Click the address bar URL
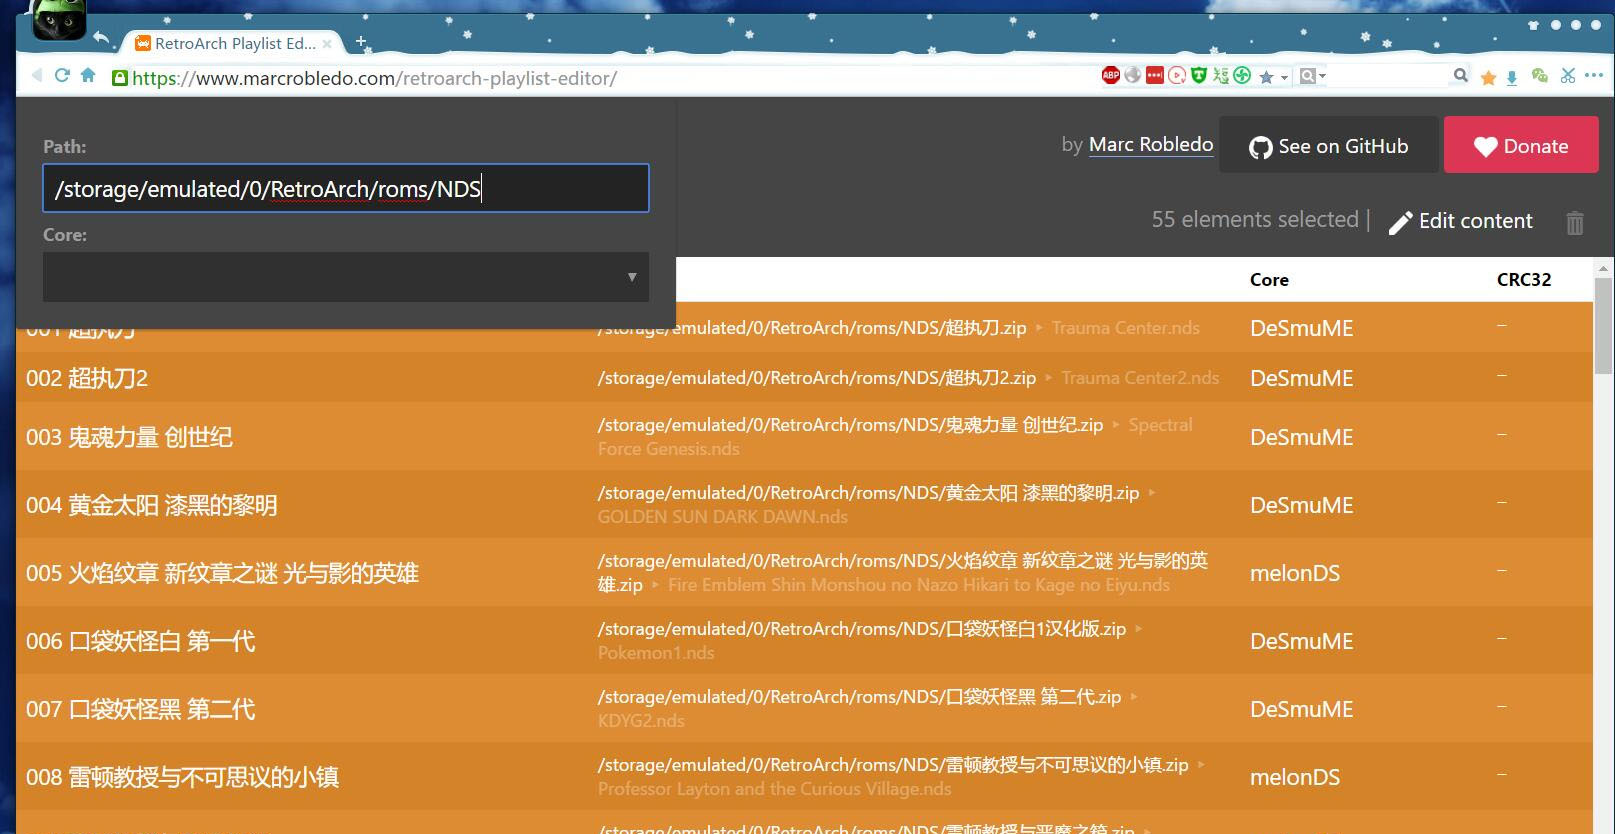The height and width of the screenshot is (834, 1615). point(374,78)
